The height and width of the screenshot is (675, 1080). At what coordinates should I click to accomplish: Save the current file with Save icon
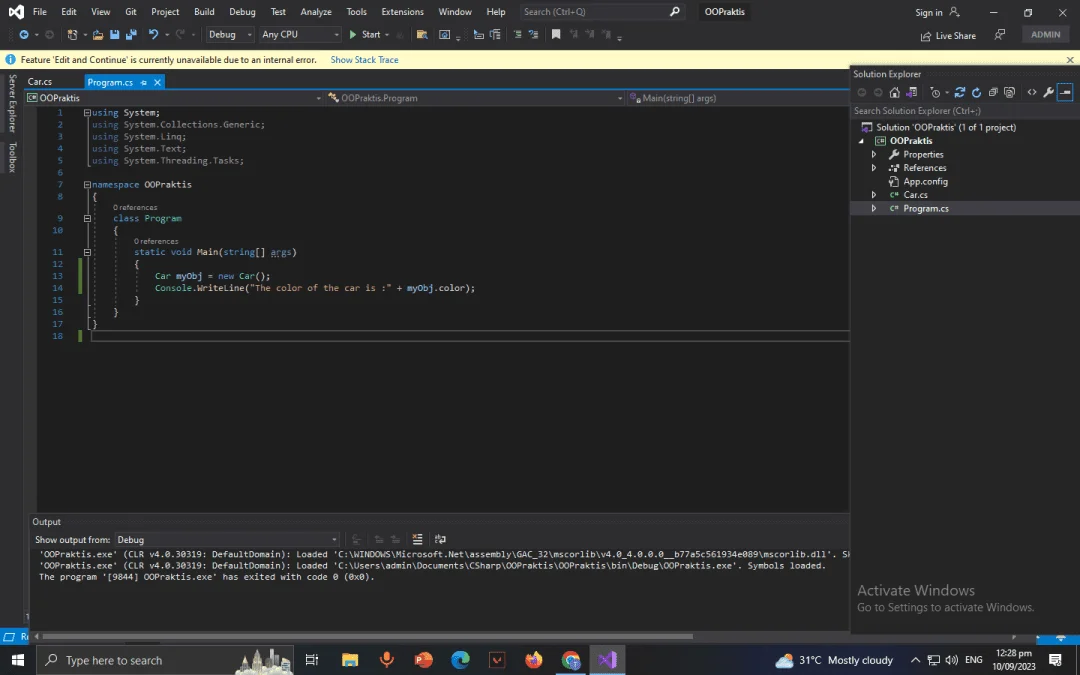point(114,34)
